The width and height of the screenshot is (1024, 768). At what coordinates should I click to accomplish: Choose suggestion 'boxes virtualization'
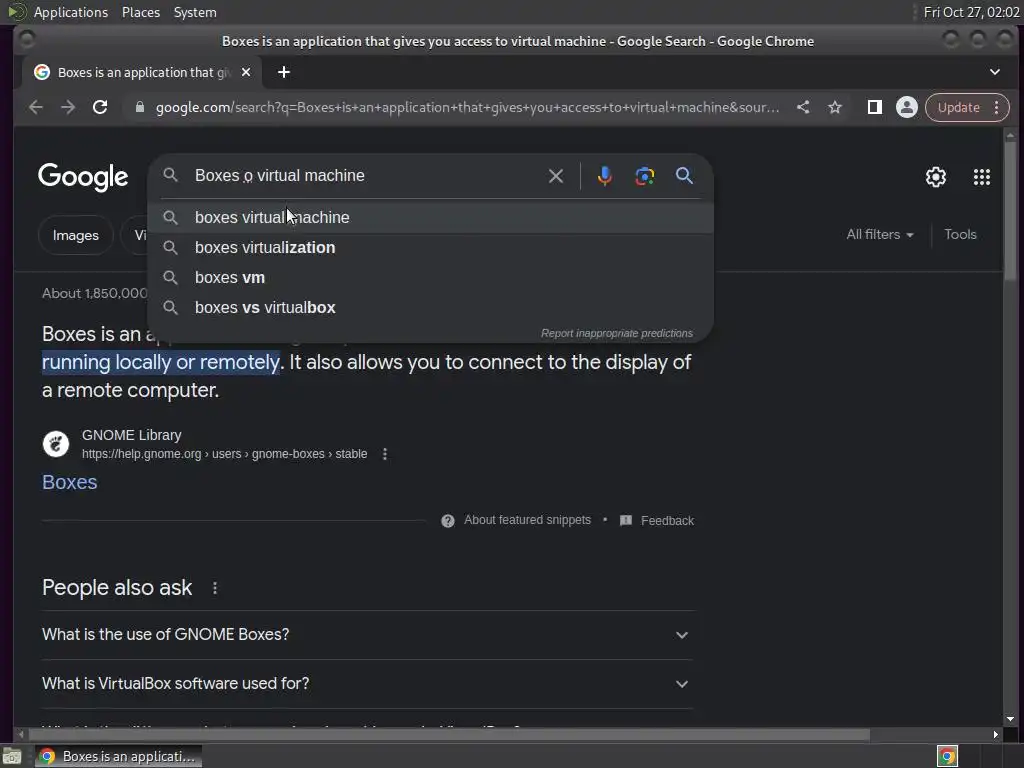pyautogui.click(x=431, y=248)
